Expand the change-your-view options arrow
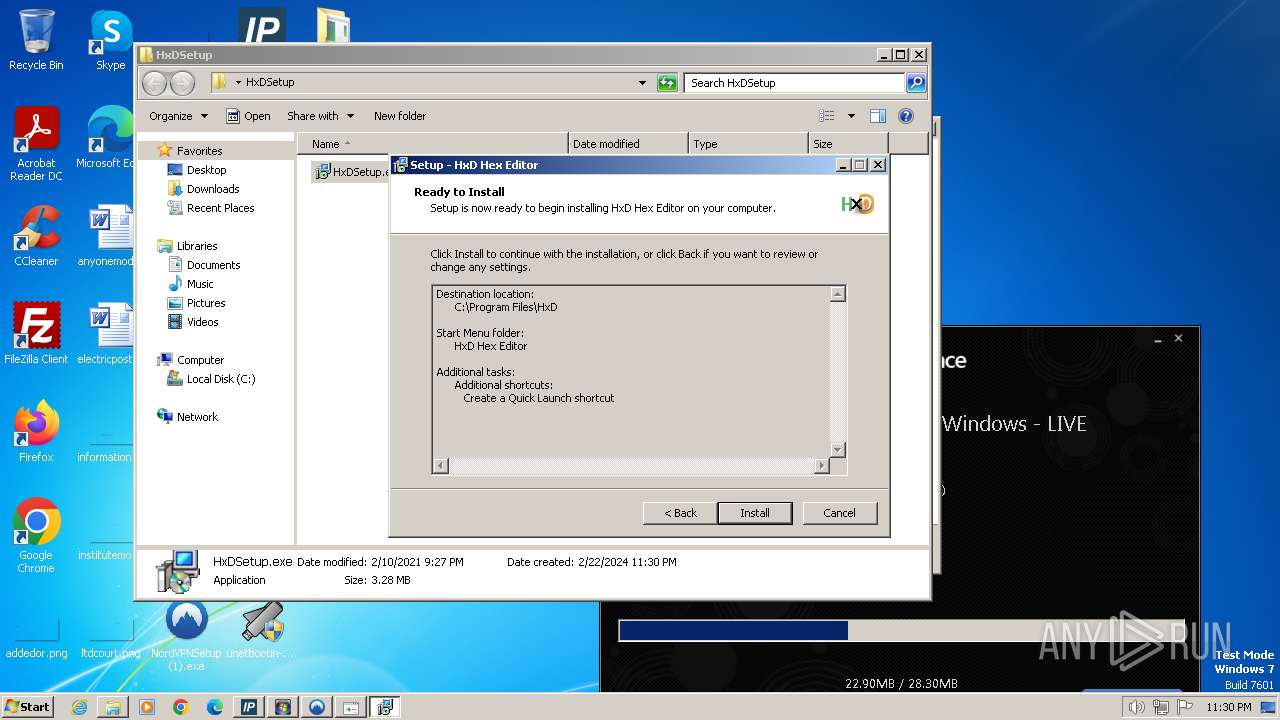 tap(851, 116)
